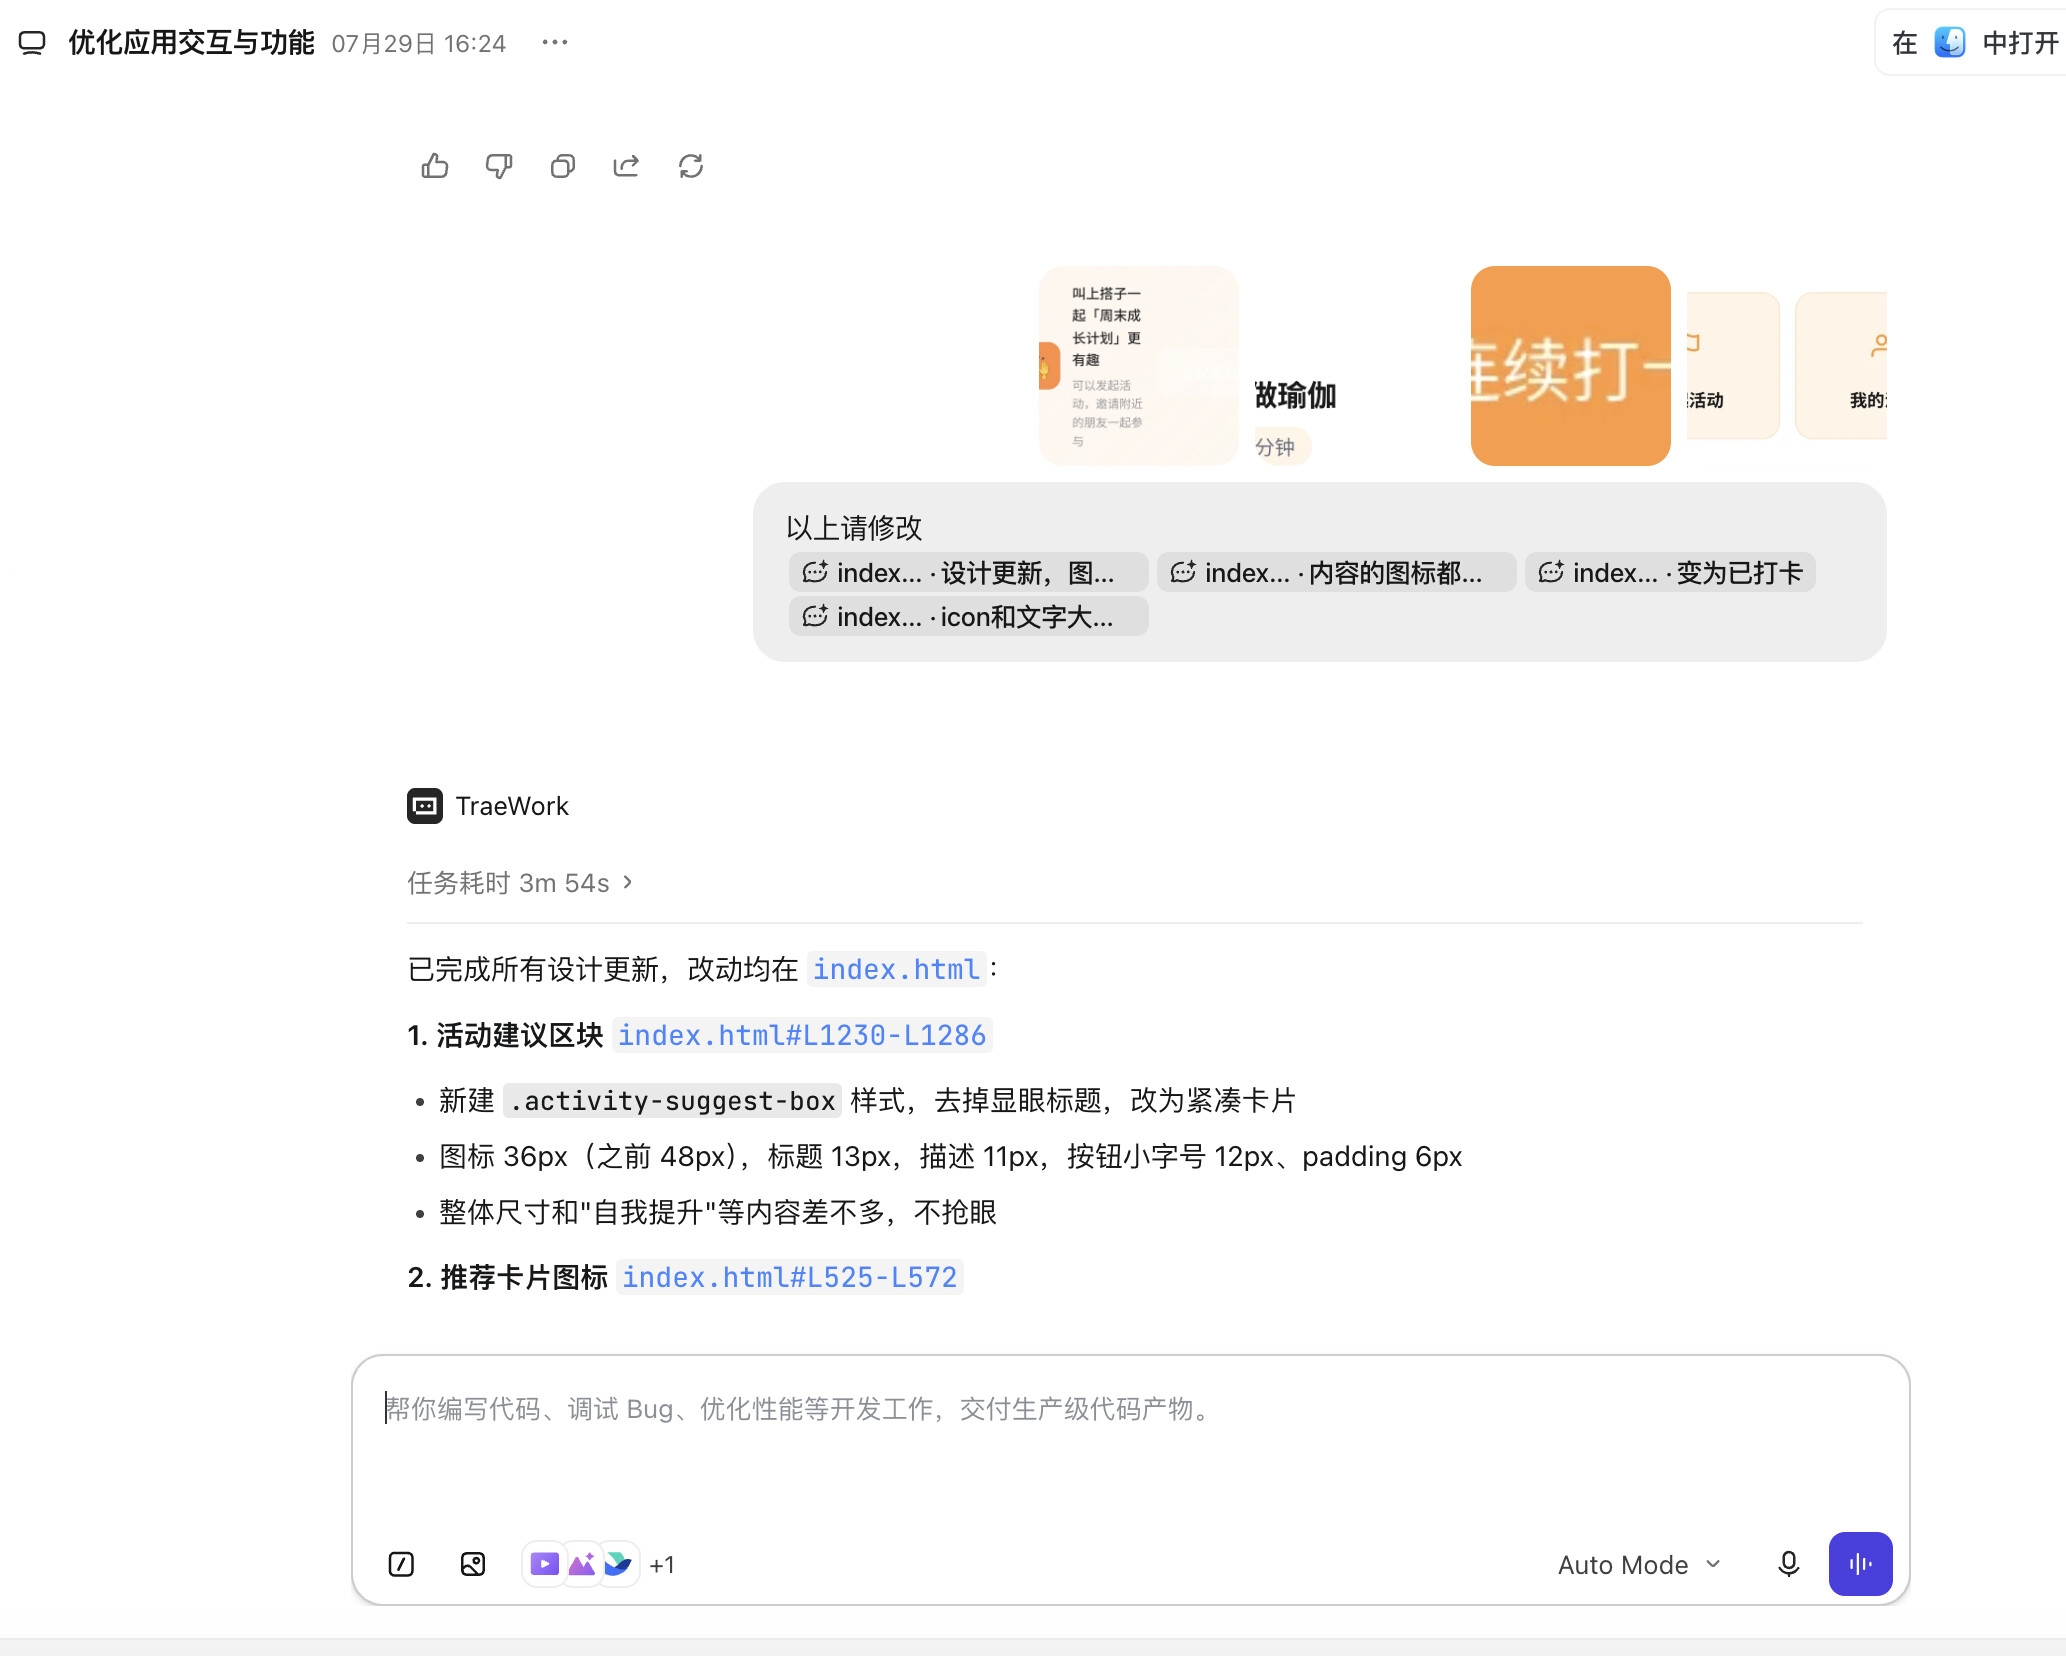The height and width of the screenshot is (1656, 2066).
Task: Copy the response with the copy icon
Action: coord(563,166)
